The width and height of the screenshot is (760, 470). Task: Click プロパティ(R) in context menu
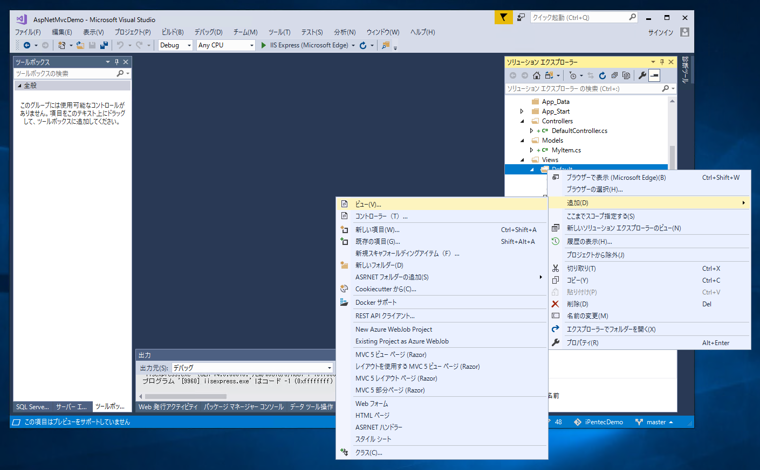coord(650,343)
